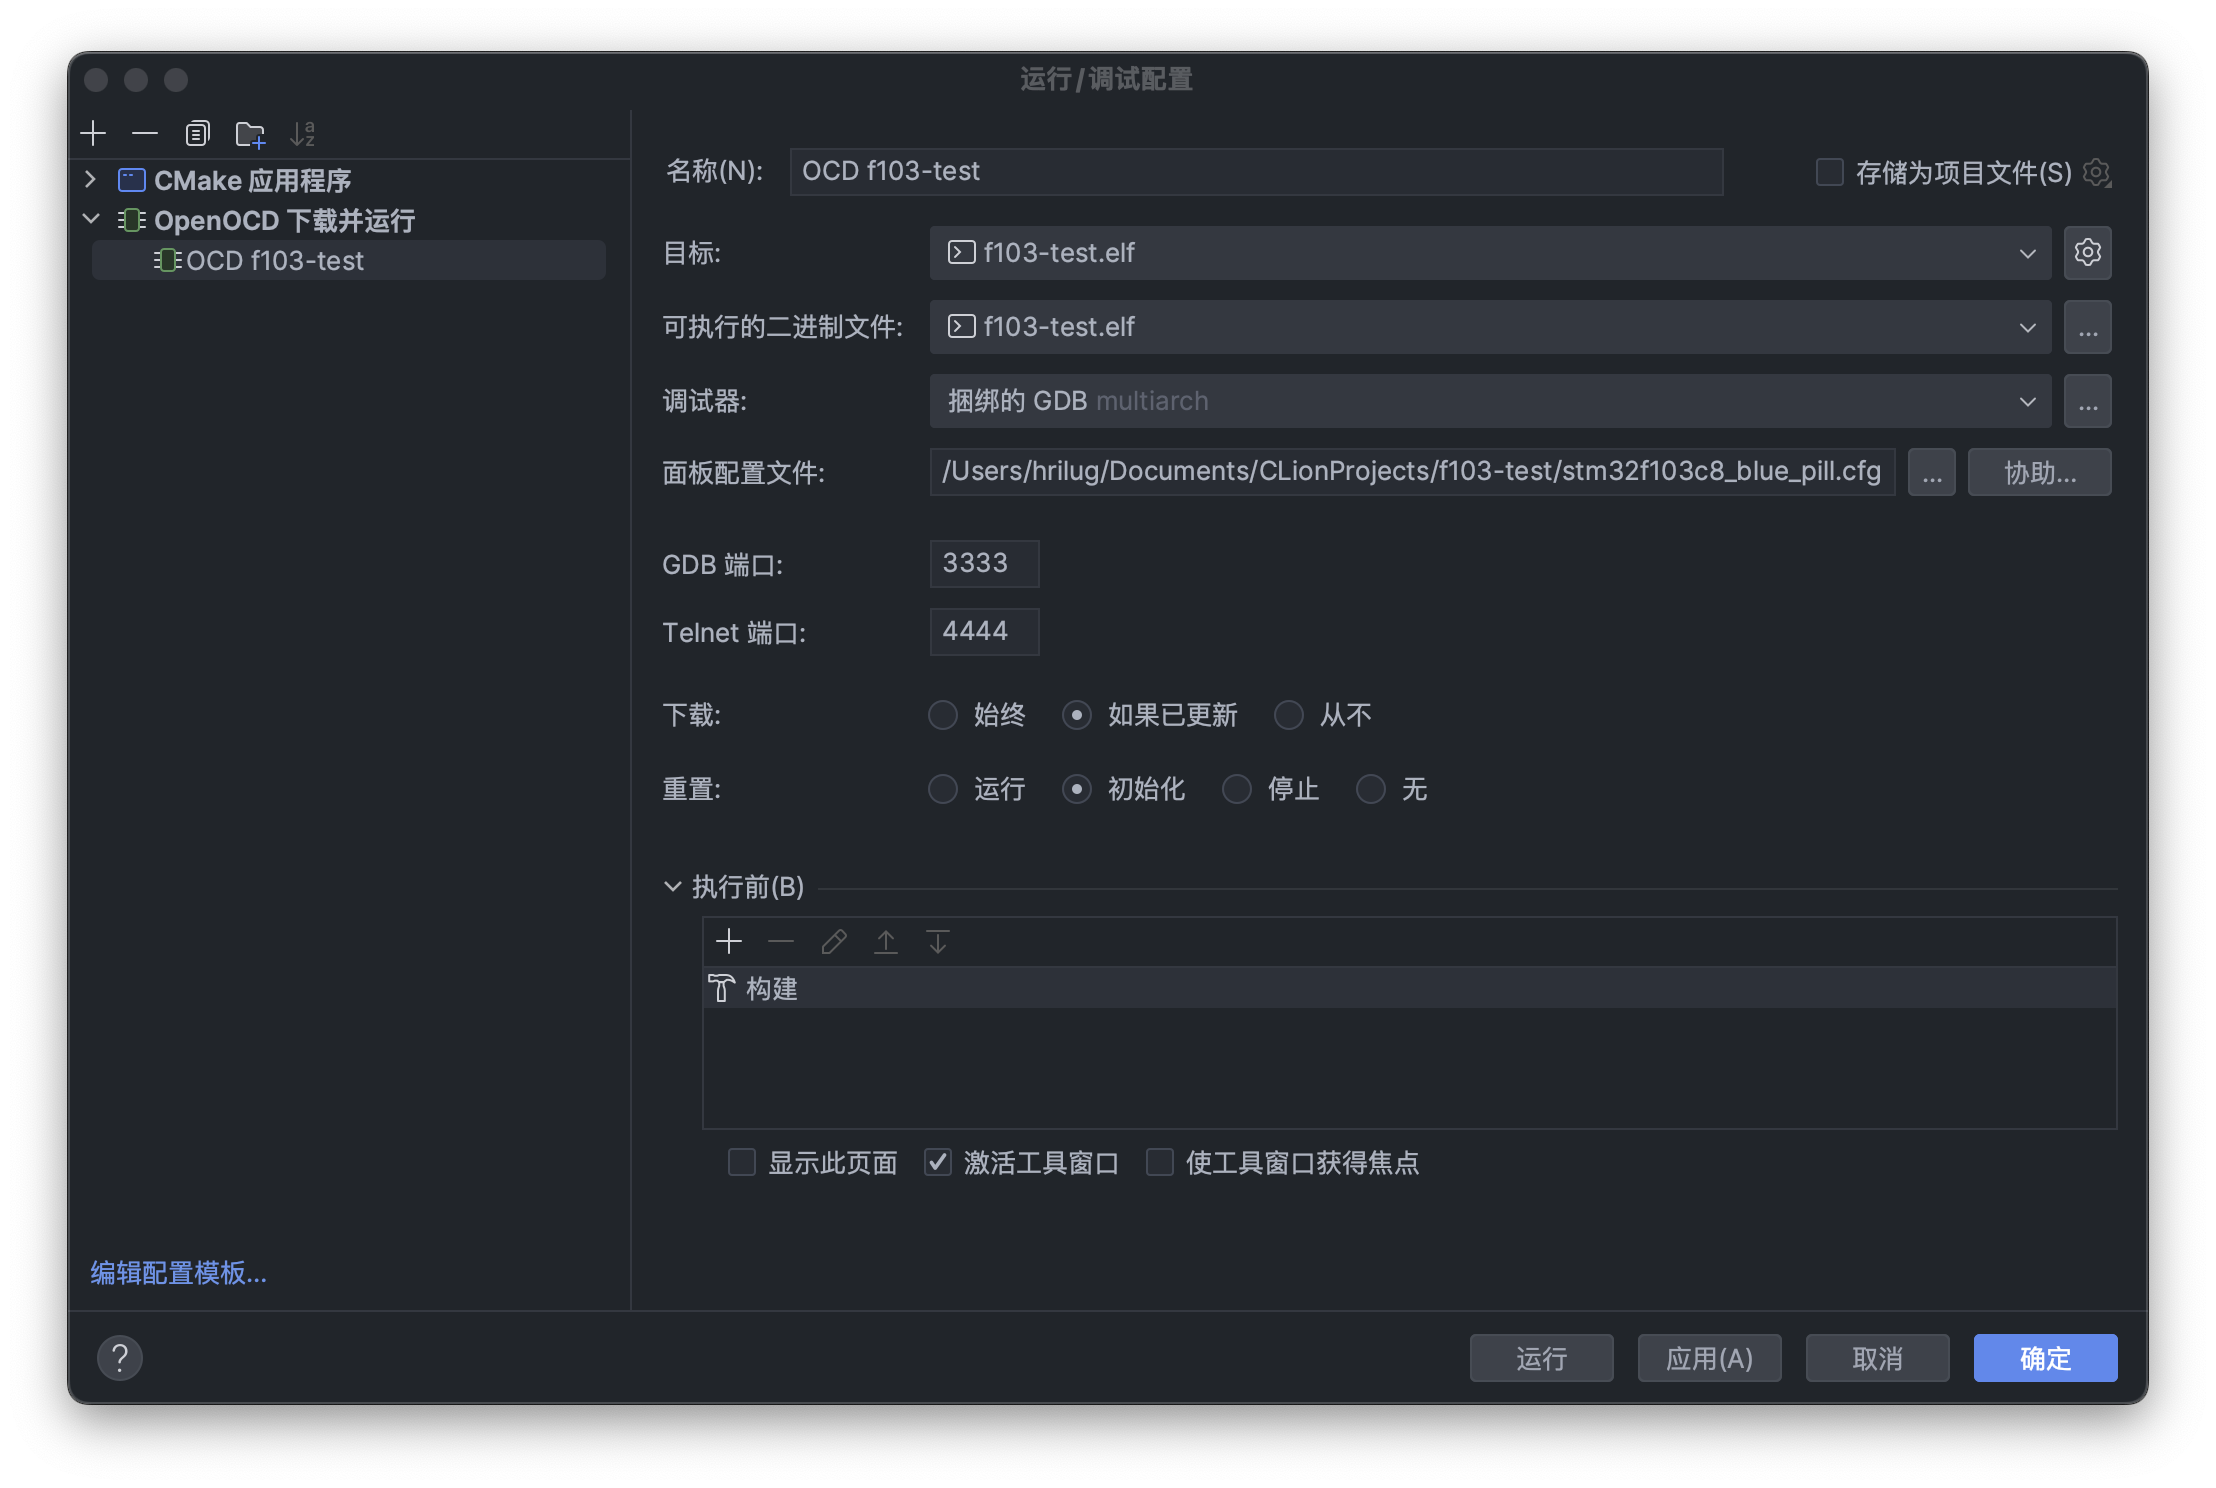Click the copy configuration icon
Image resolution: width=2216 pixels, height=1488 pixels.
[197, 133]
